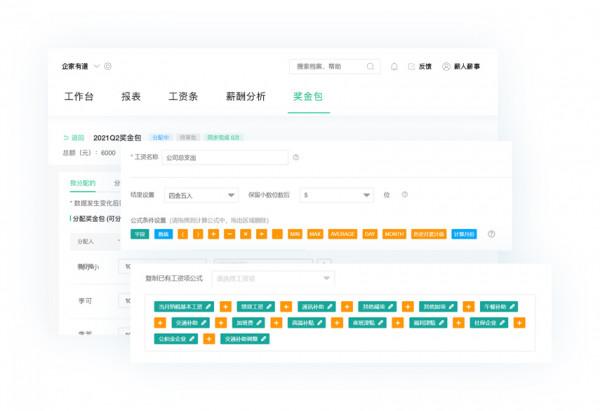Edit pencil on the 通讯补助 tag
The image size is (600, 411).
tap(330, 307)
